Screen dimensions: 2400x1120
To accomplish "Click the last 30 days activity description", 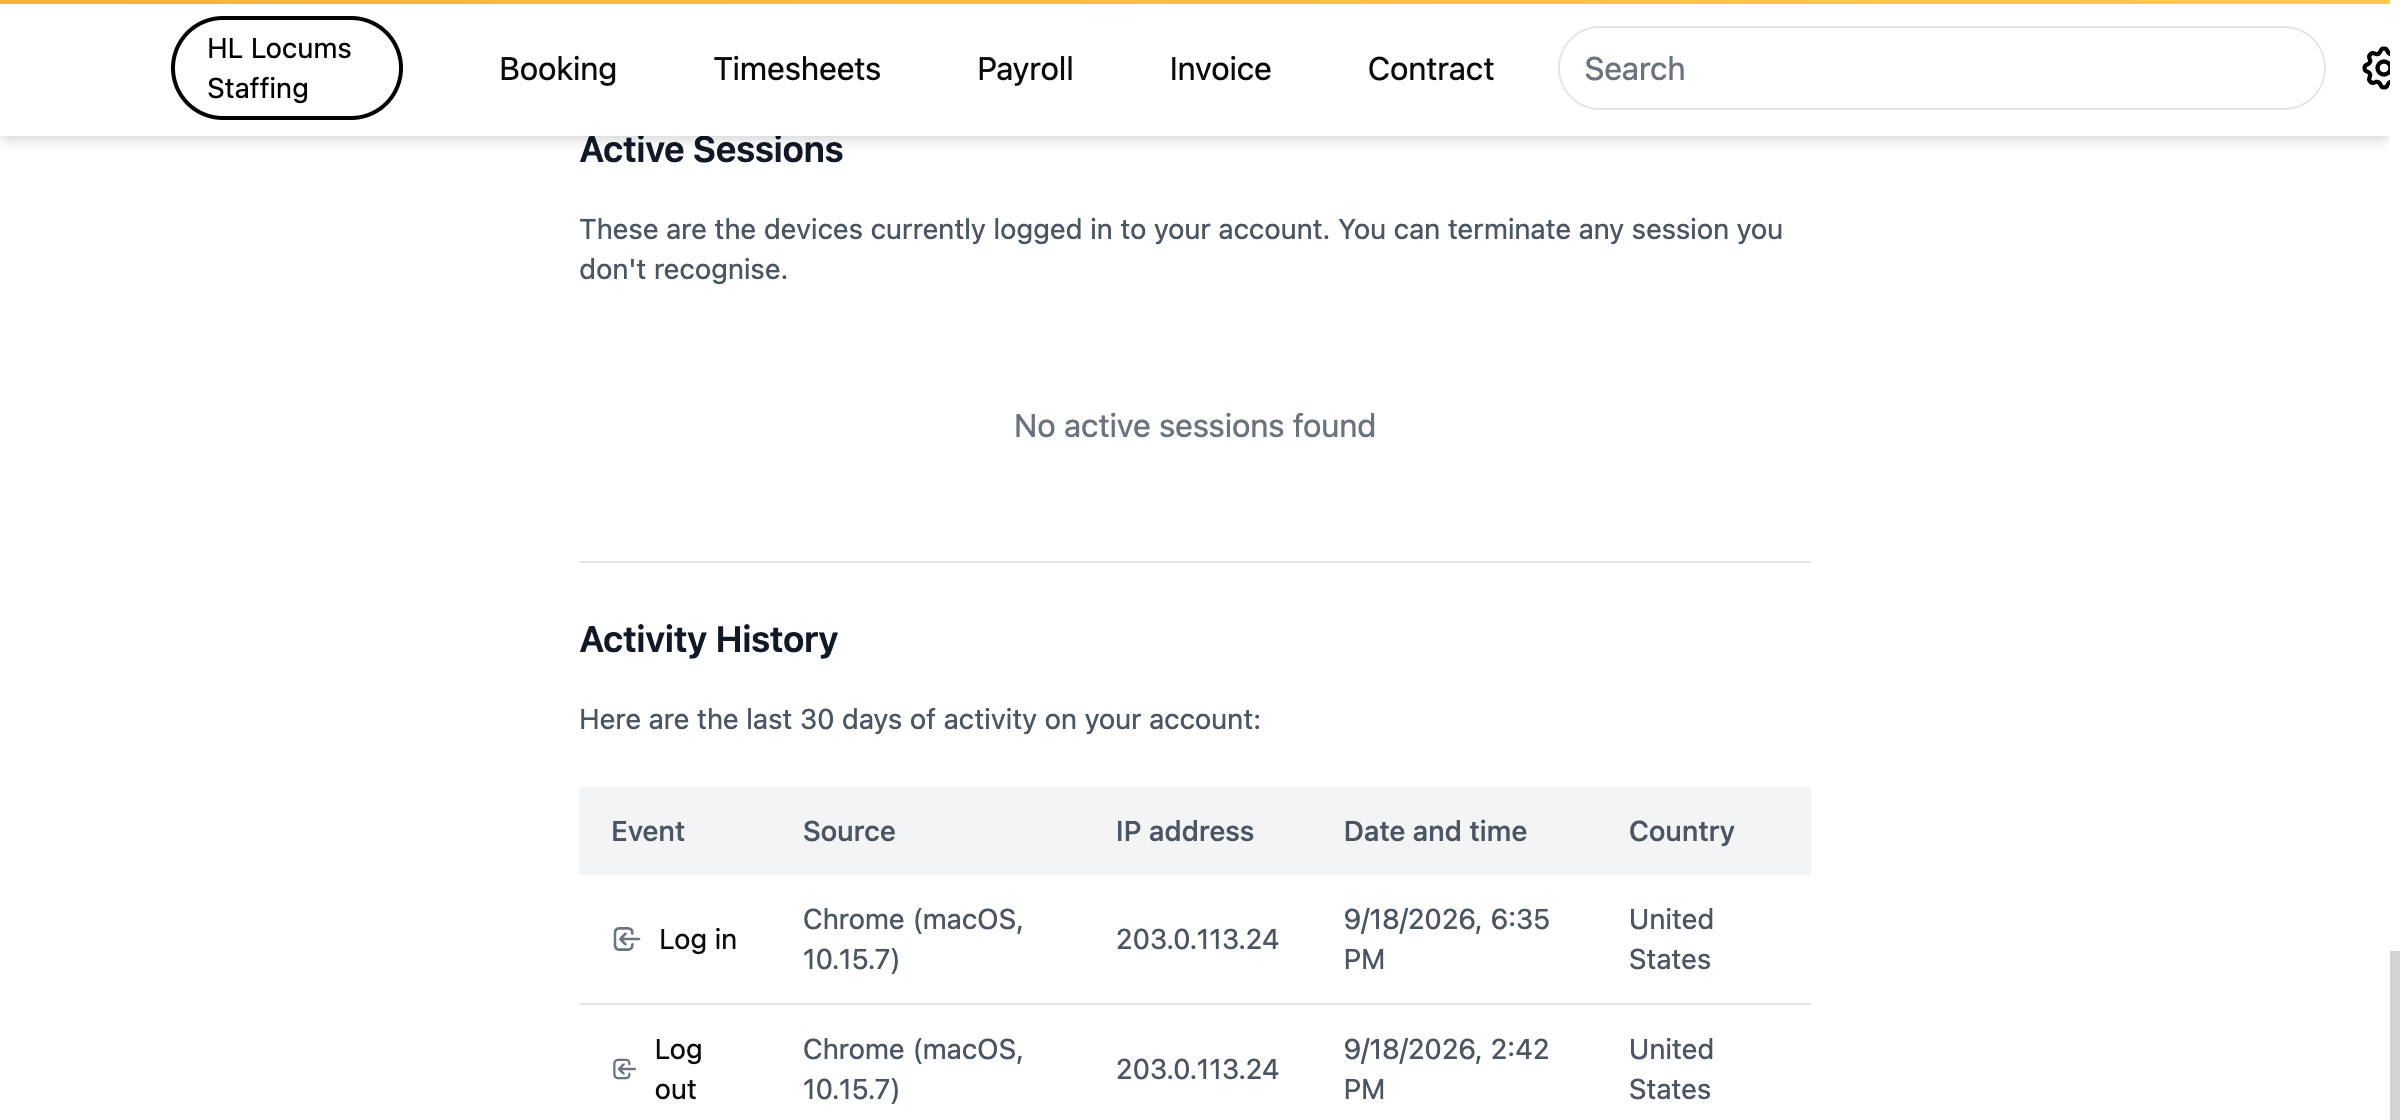I will (920, 719).
